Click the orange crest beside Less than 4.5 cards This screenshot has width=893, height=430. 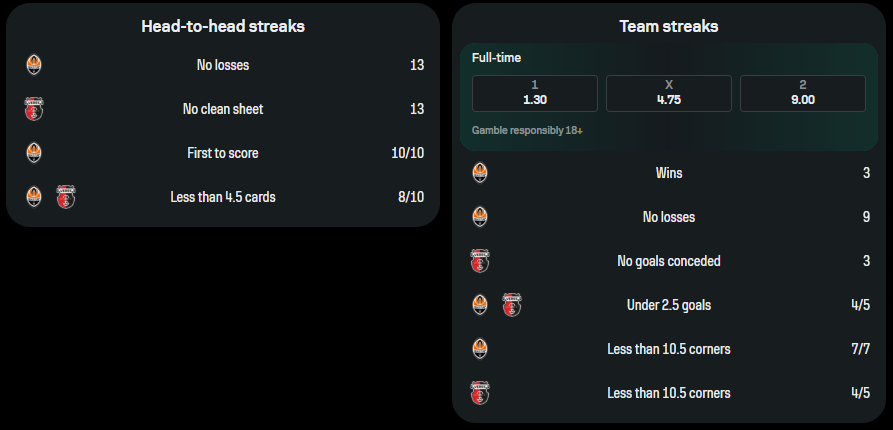(34, 197)
